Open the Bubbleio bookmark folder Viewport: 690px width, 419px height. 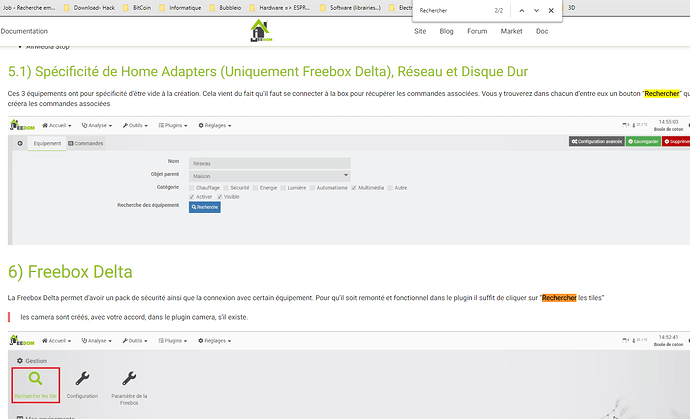point(225,7)
